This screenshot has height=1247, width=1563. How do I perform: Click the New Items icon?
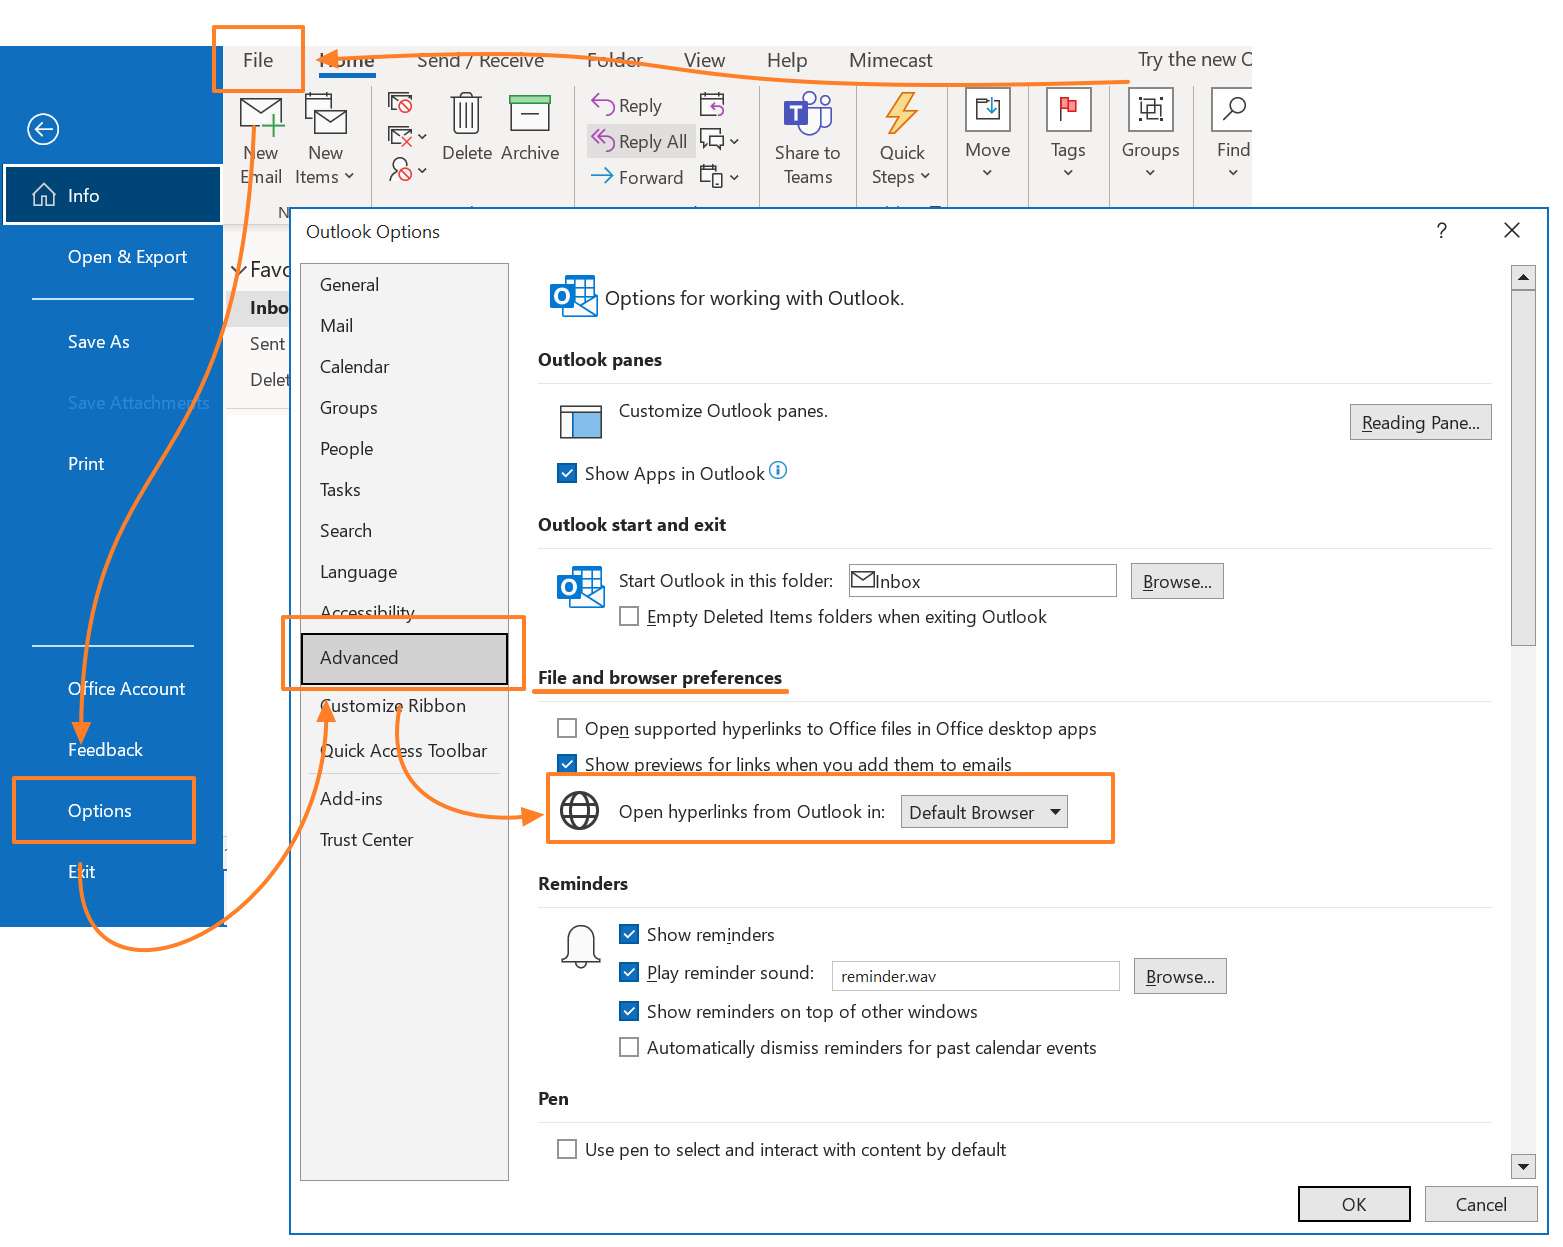[x=325, y=114]
